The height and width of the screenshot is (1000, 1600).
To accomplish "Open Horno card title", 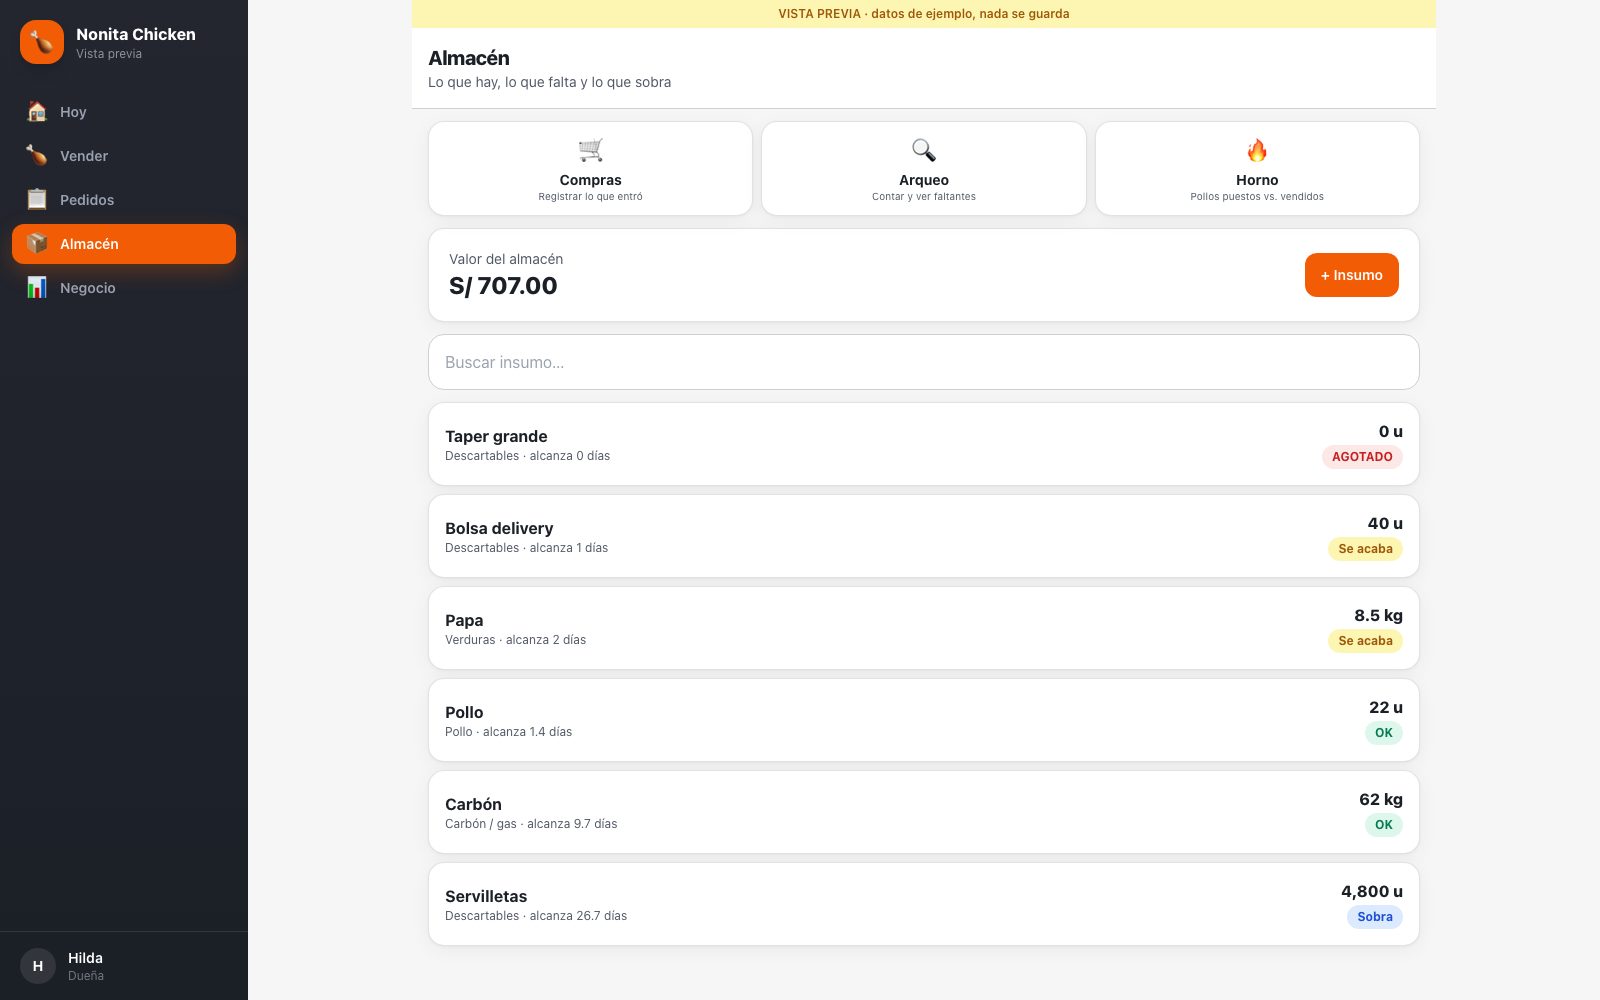I will click(x=1257, y=180).
